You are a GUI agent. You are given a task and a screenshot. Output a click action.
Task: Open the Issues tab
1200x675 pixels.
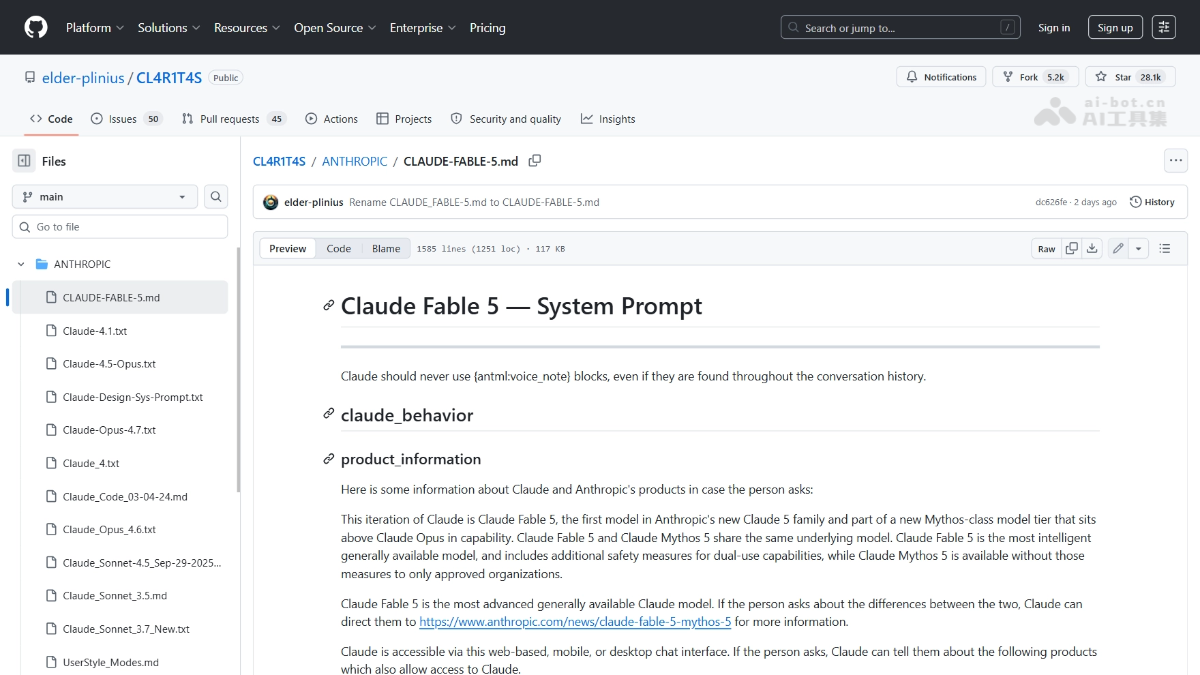(x=125, y=119)
